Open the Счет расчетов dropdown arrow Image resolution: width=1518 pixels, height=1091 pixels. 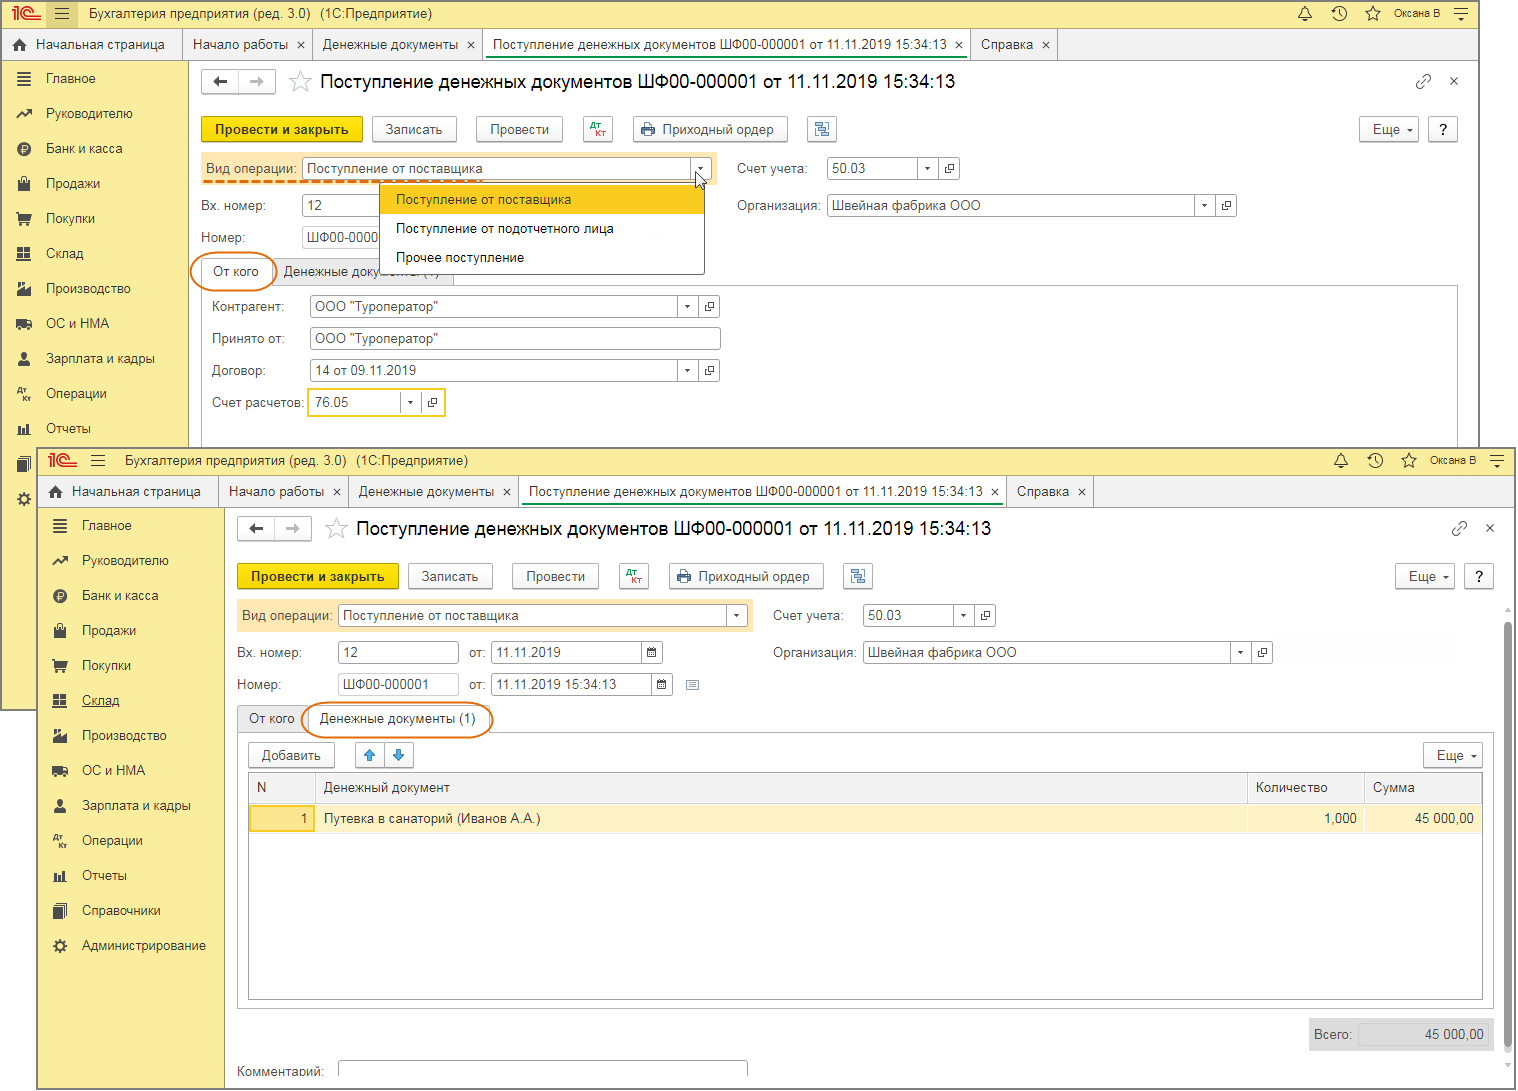coord(410,403)
